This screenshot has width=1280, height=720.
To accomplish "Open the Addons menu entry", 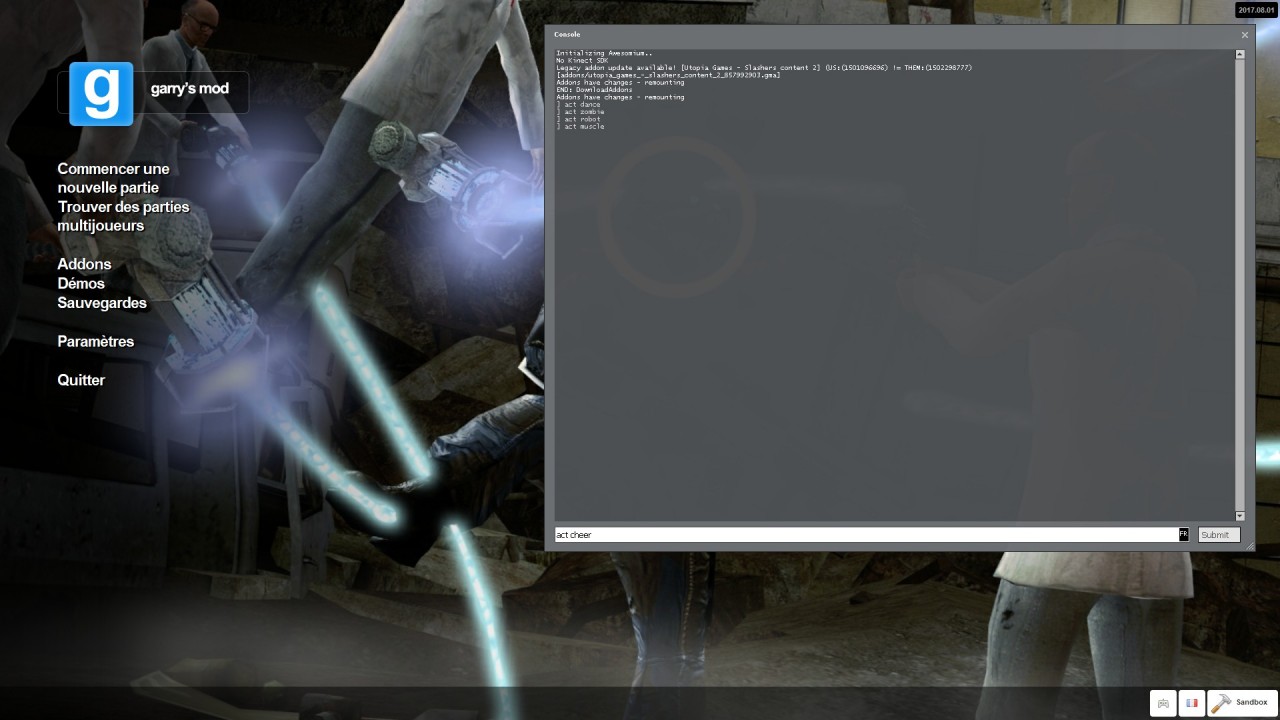I will [x=84, y=264].
